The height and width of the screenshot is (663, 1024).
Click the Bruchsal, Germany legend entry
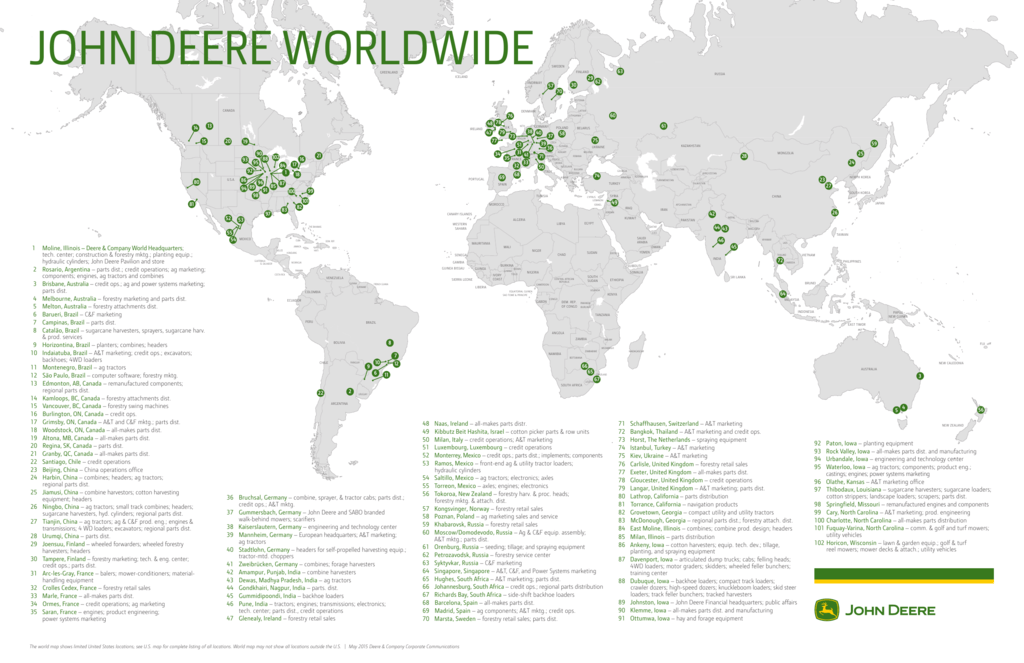[315, 501]
